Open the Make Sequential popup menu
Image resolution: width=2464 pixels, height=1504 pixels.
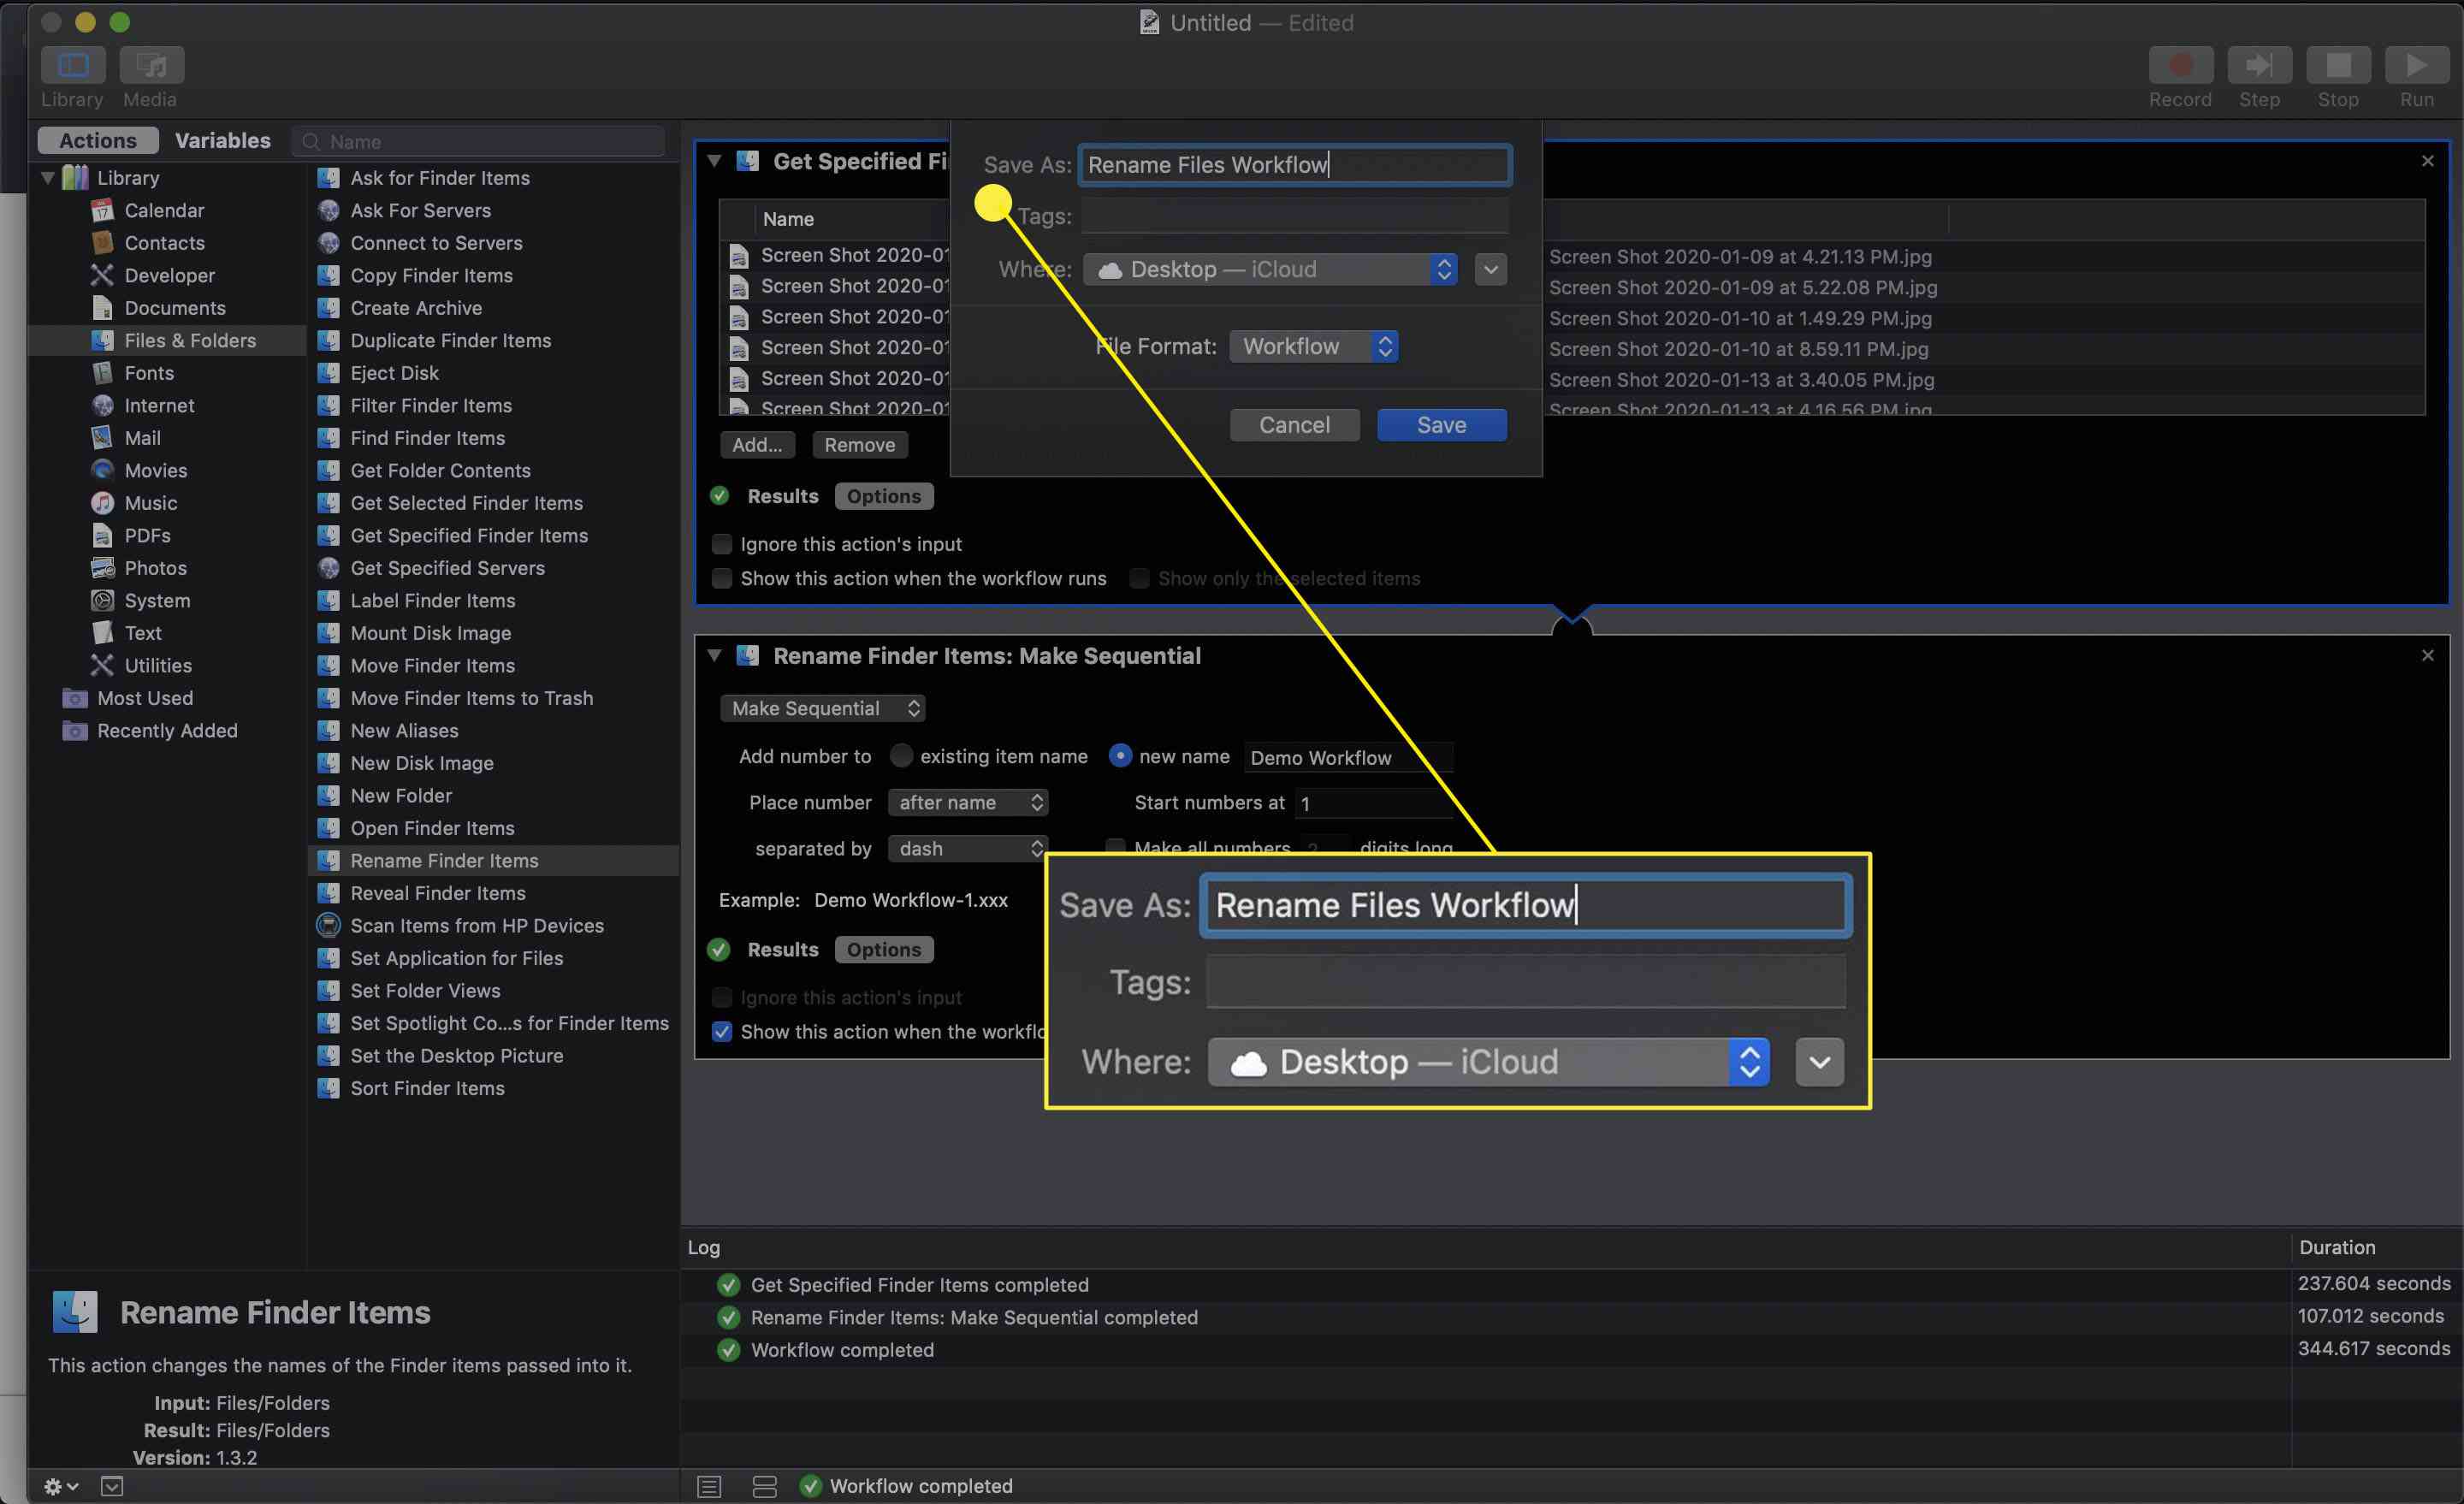(x=822, y=708)
